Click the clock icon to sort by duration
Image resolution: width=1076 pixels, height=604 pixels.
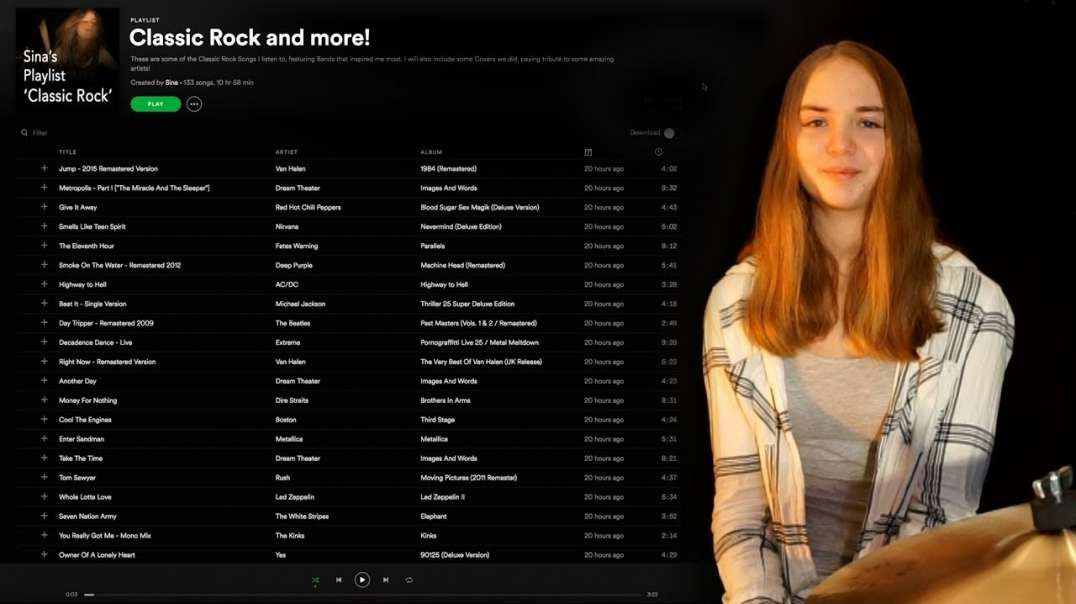657,150
